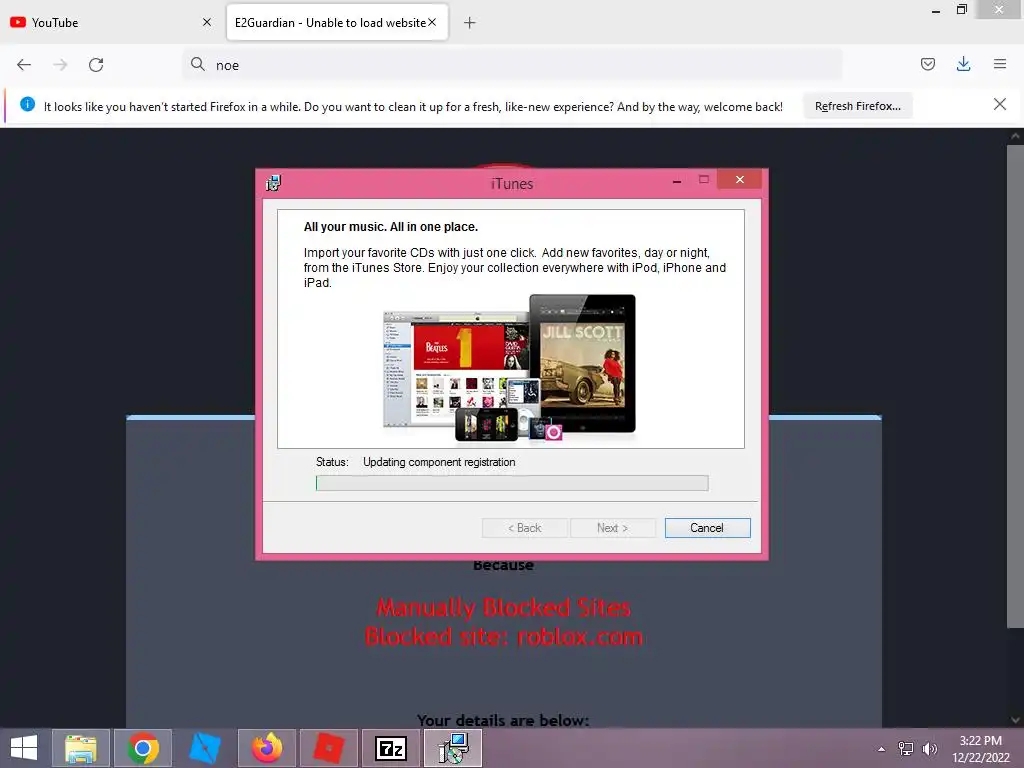Image resolution: width=1024 pixels, height=768 pixels.
Task: Click the iTunes installer title bar icon
Action: (x=274, y=183)
